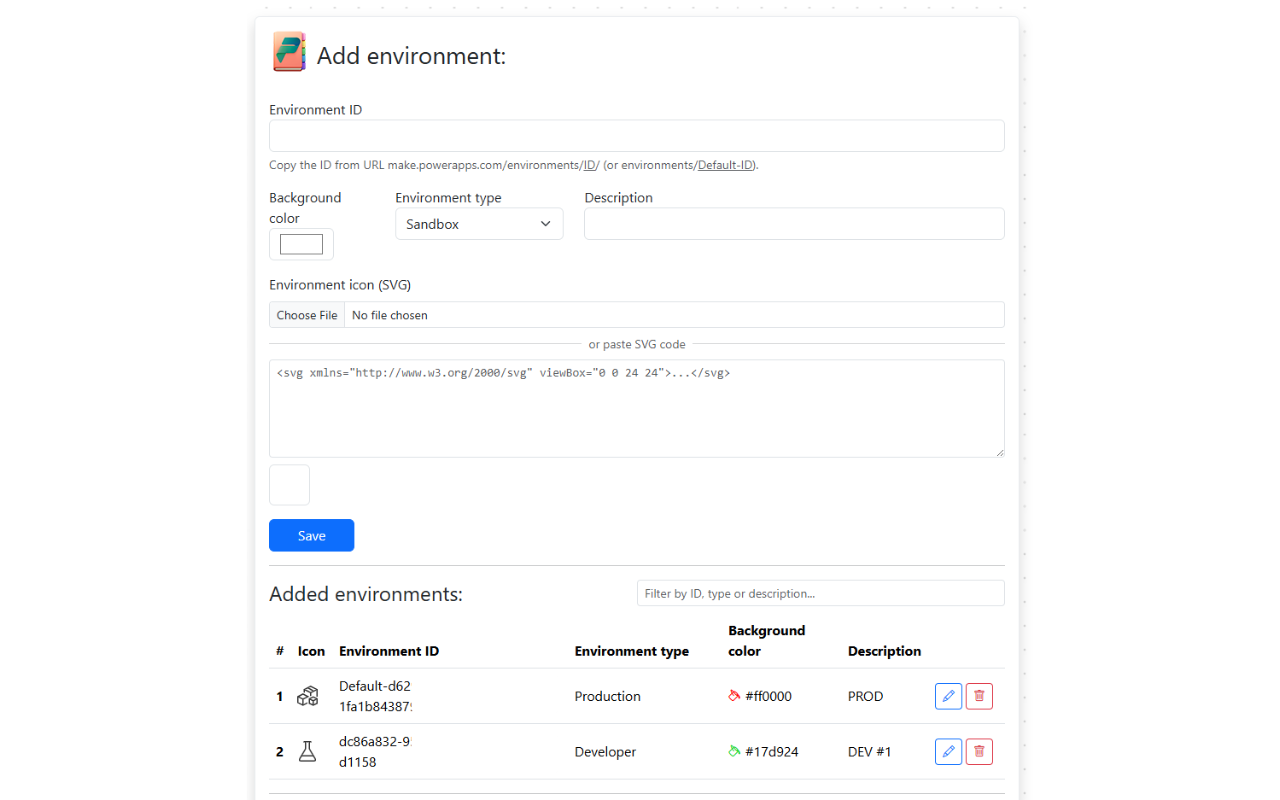This screenshot has width=1280, height=800.
Task: Open the Environment type dropdown showing Sandbox
Action: 479,224
